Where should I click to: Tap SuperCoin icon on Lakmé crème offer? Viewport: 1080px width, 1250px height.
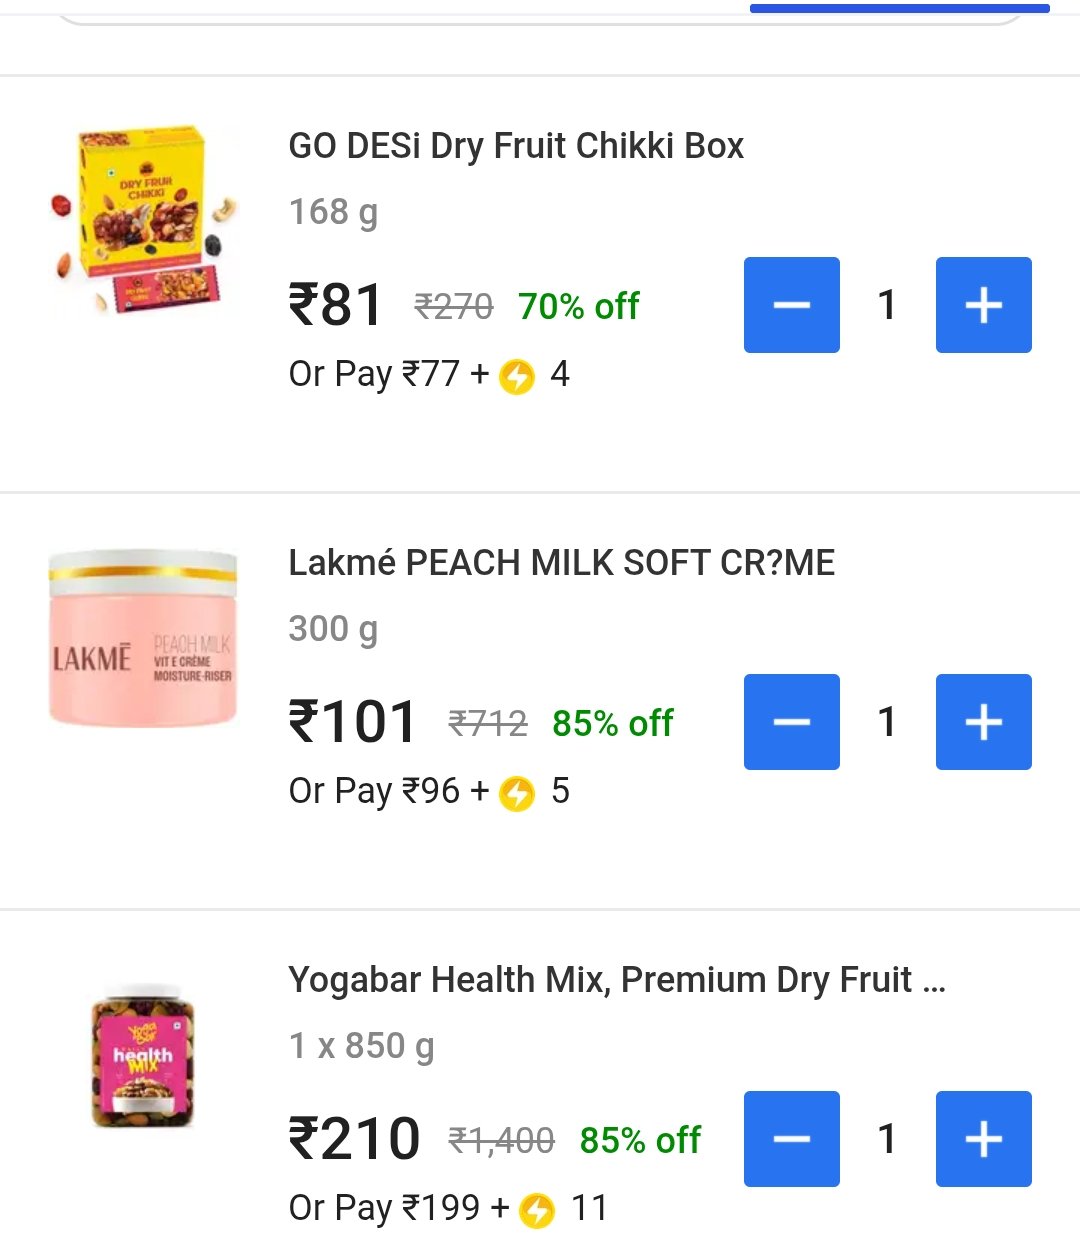pyautogui.click(x=517, y=793)
